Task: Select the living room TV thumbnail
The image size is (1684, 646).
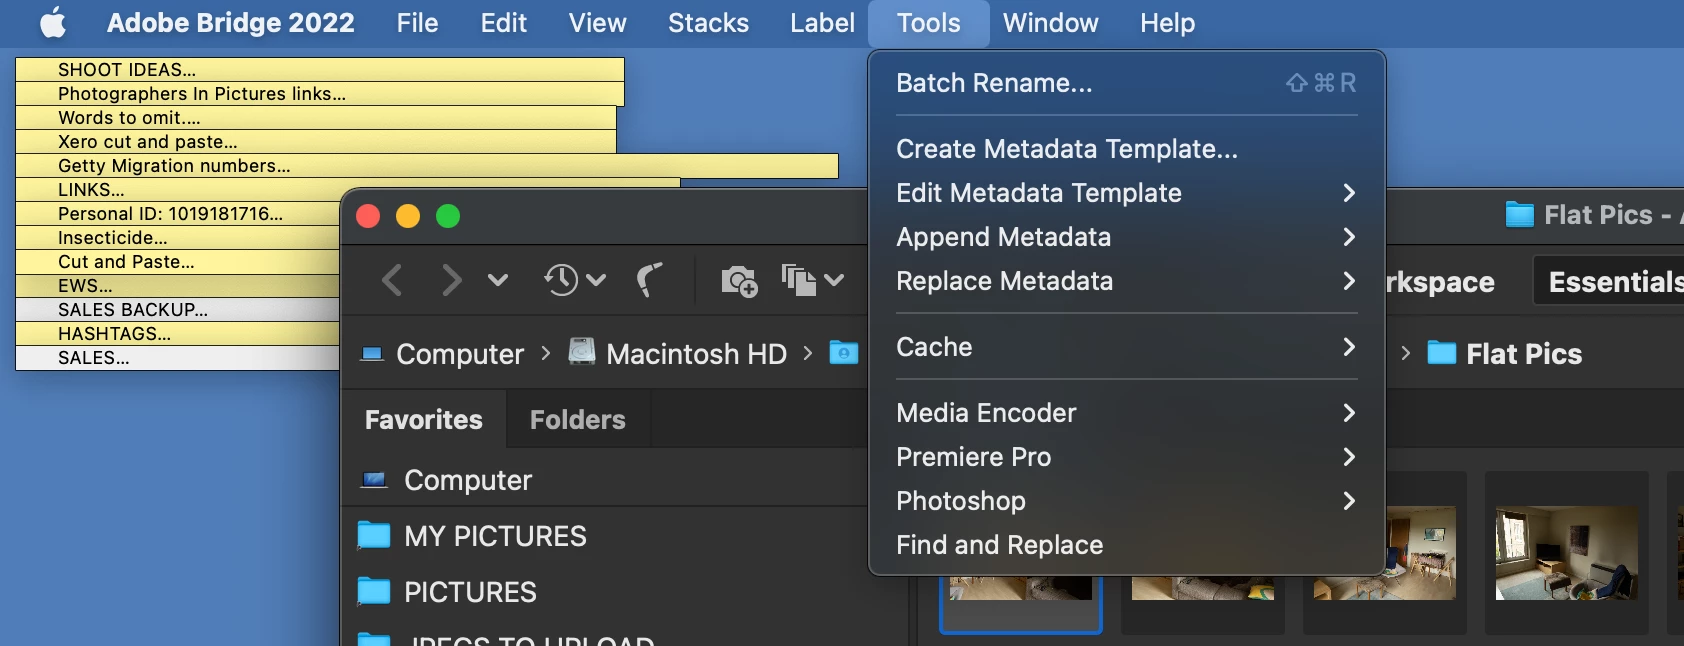Action: coord(1567,553)
